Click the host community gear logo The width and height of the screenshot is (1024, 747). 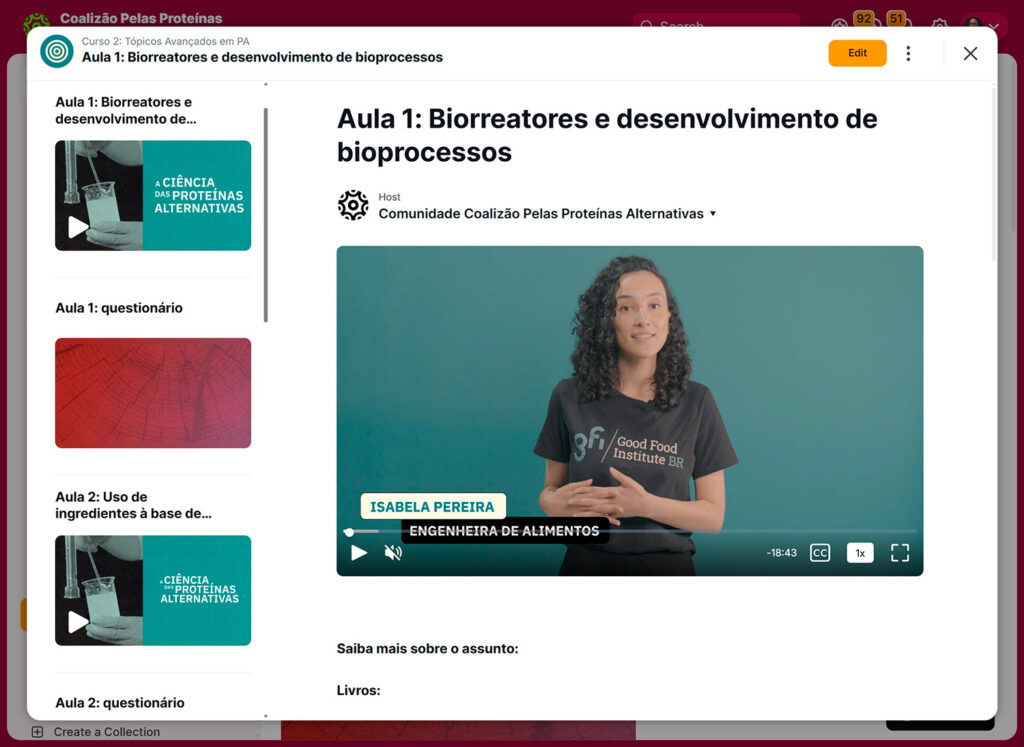[353, 205]
